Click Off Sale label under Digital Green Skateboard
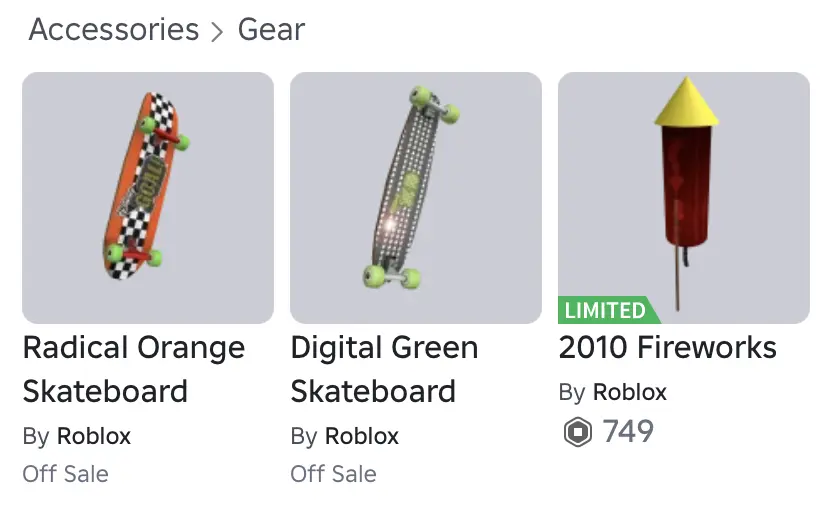The image size is (840, 518). click(x=333, y=473)
